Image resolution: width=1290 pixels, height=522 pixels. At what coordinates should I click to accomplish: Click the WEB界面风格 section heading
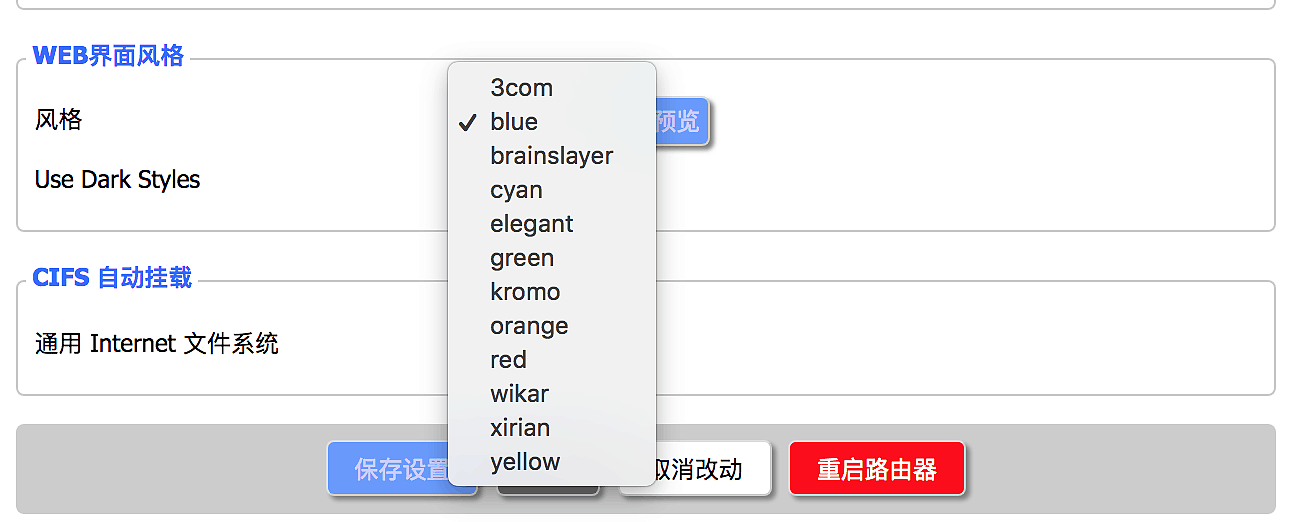108,56
